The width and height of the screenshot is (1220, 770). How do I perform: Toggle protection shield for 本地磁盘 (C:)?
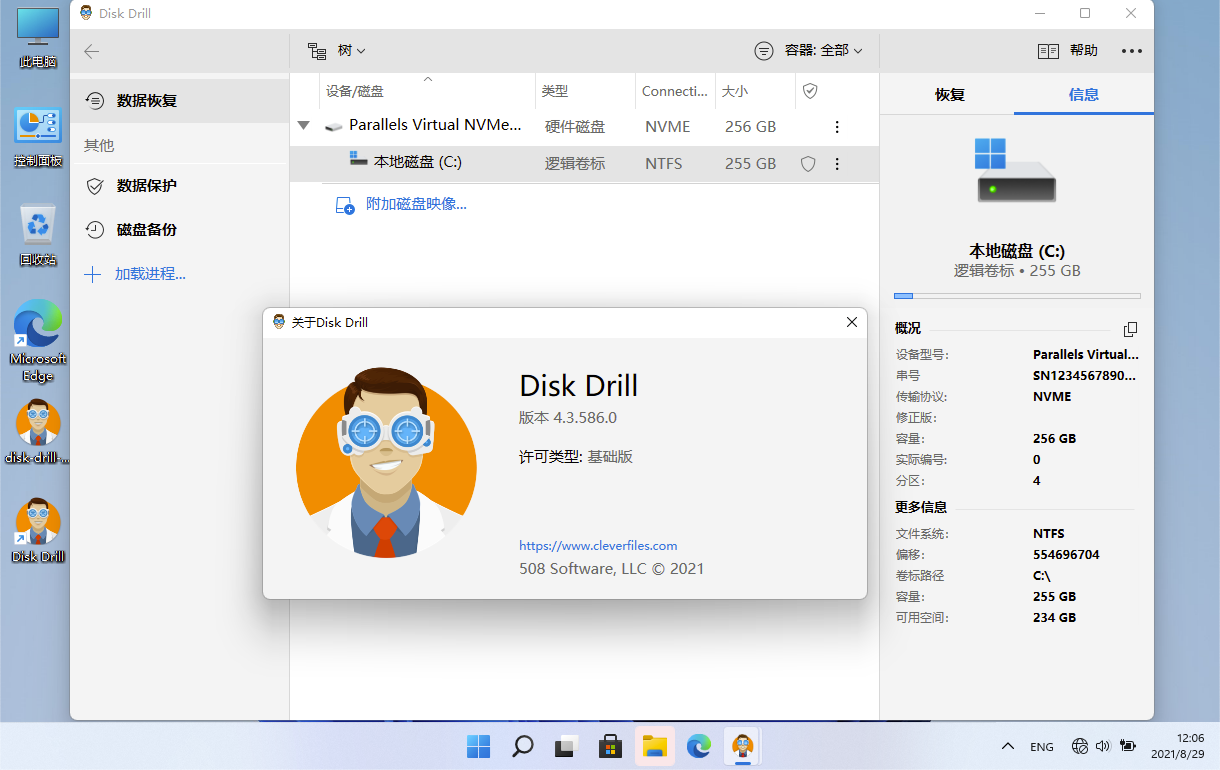point(808,164)
